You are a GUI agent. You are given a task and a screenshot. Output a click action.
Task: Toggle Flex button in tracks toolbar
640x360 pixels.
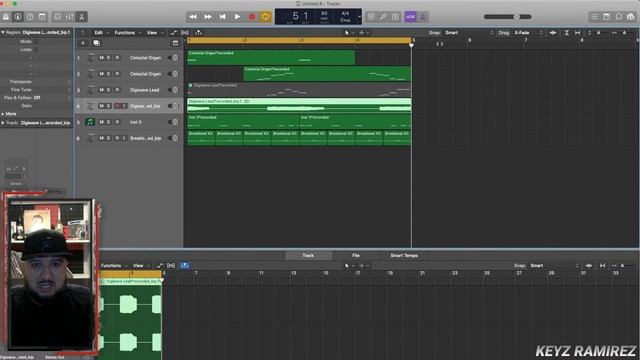pos(185,33)
